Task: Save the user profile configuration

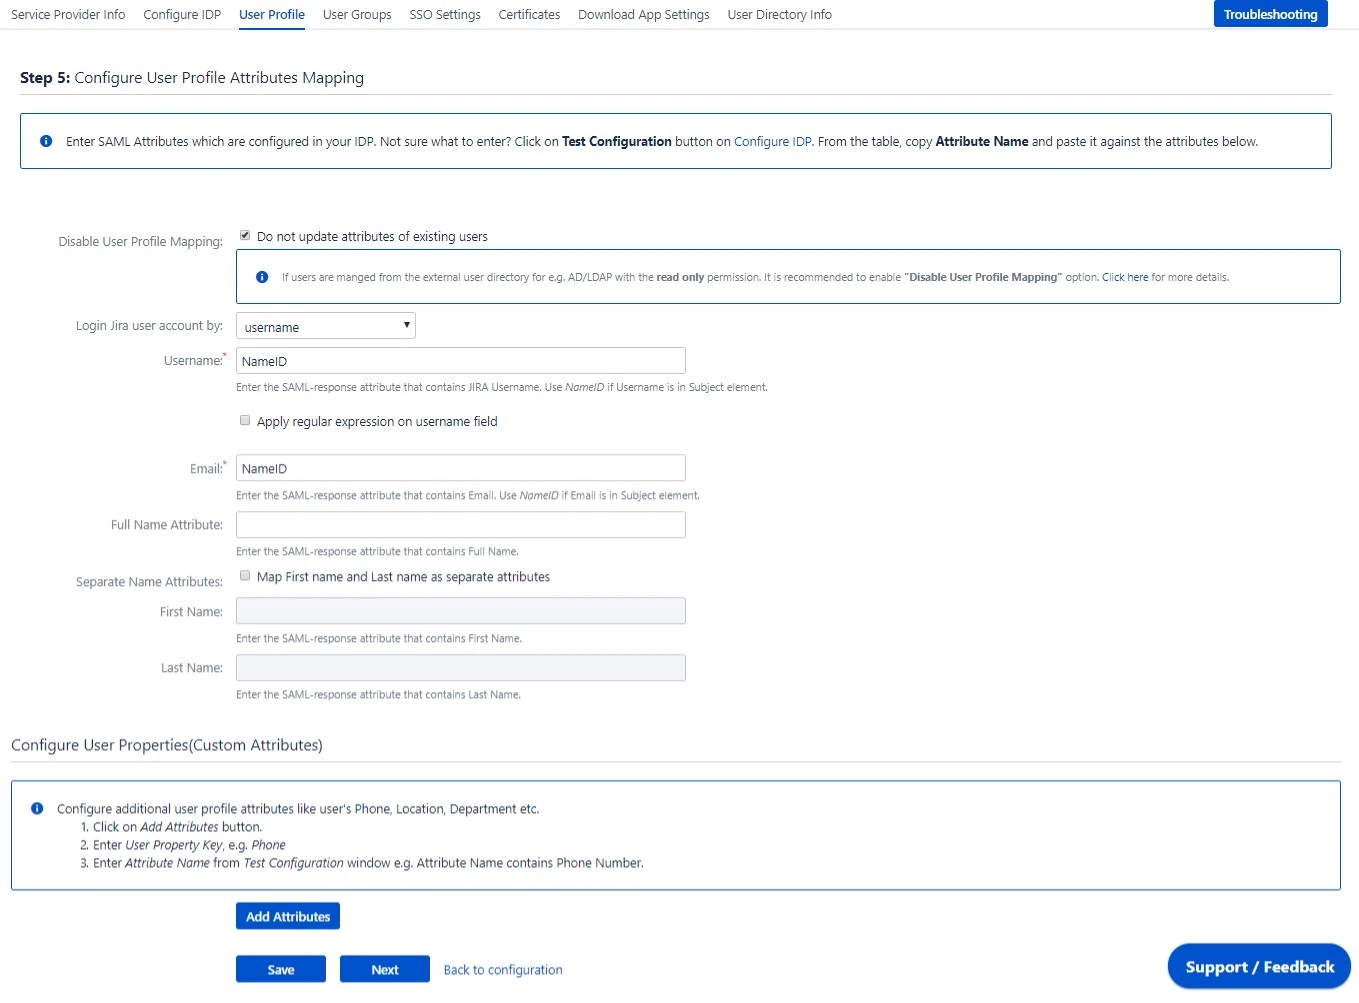Action: (x=281, y=969)
